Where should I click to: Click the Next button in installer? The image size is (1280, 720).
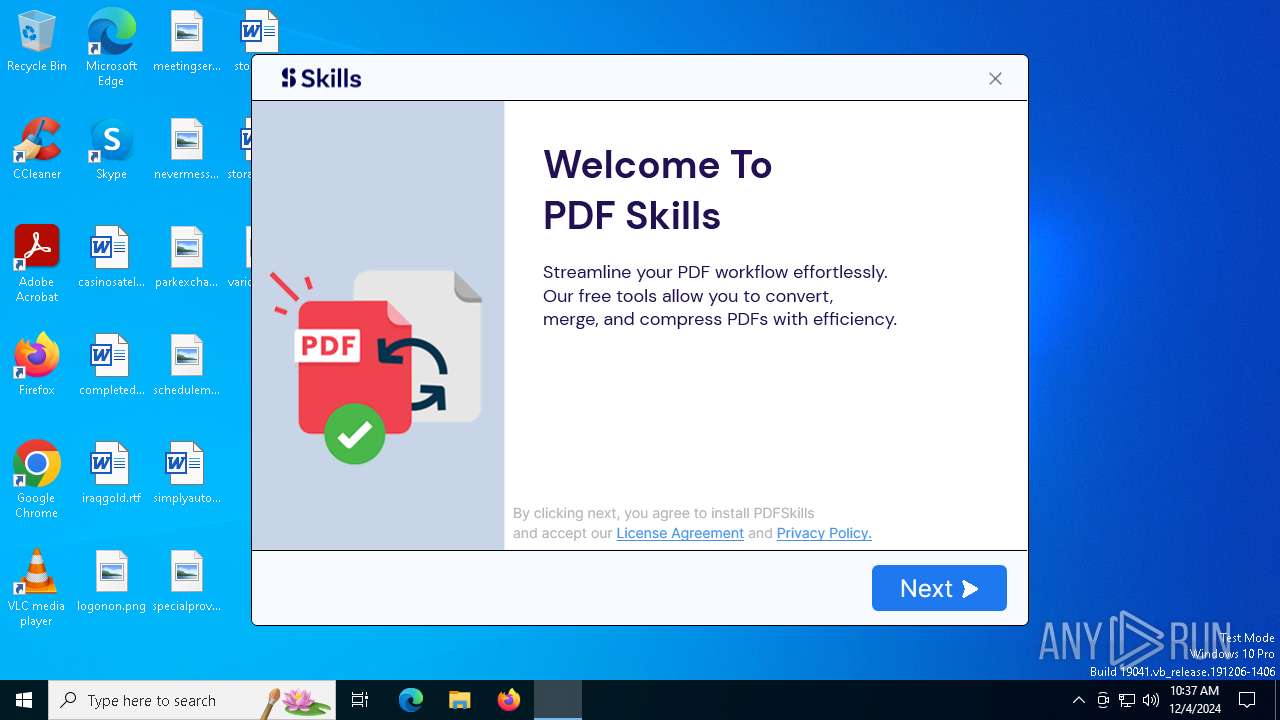[939, 588]
